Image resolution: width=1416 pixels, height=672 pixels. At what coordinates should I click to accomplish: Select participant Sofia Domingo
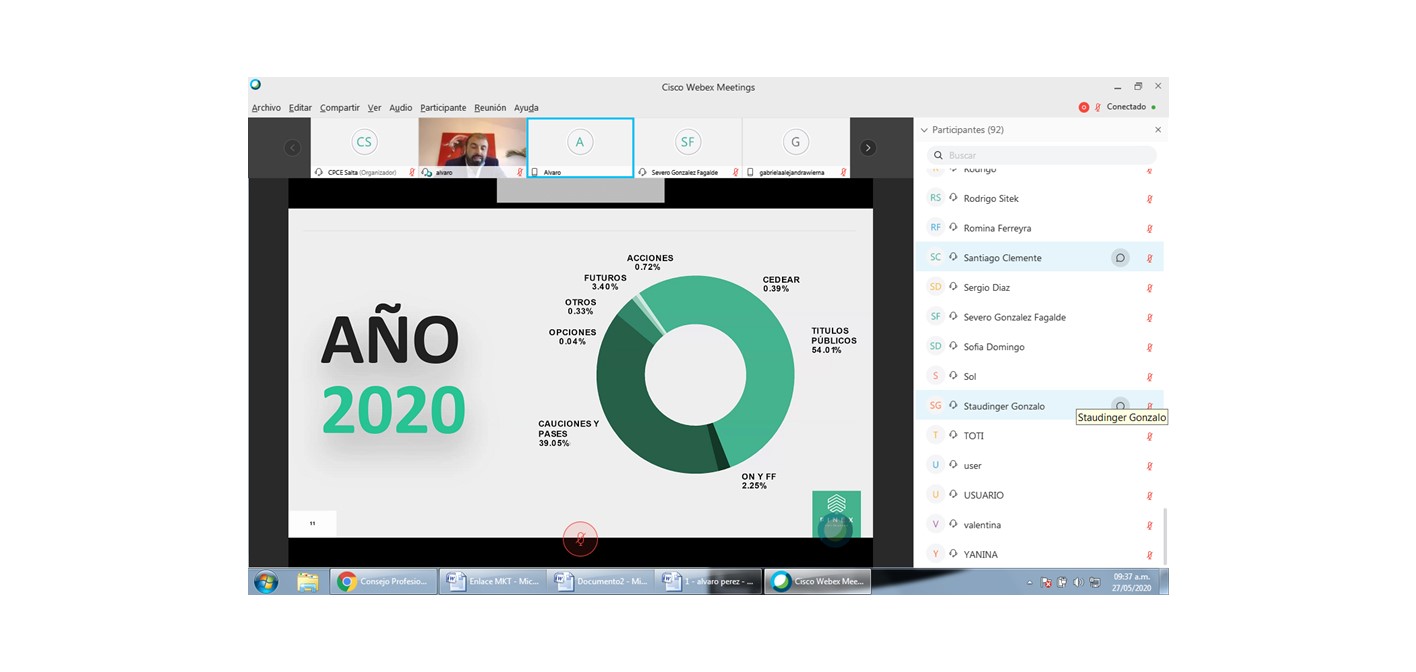(994, 347)
